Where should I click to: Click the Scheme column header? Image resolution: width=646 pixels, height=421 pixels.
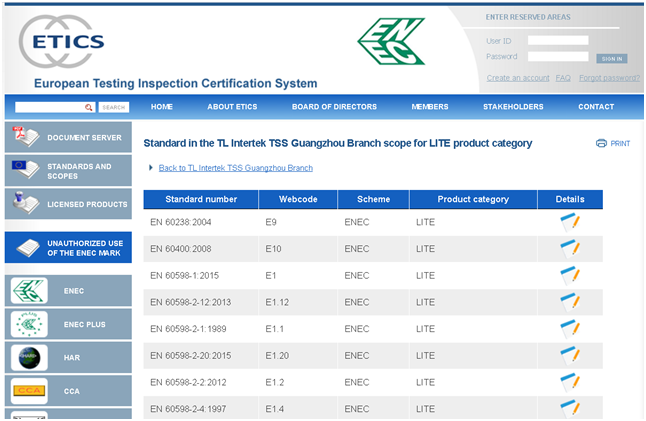point(373,199)
